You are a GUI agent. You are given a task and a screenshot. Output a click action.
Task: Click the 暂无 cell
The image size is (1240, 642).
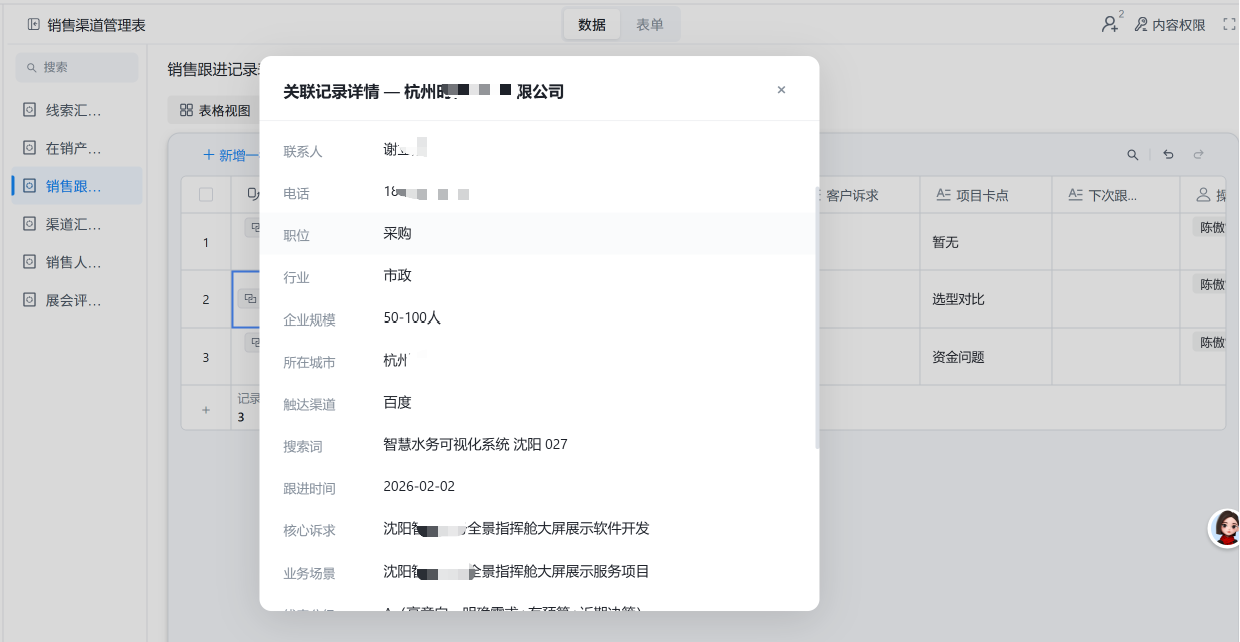tap(986, 242)
